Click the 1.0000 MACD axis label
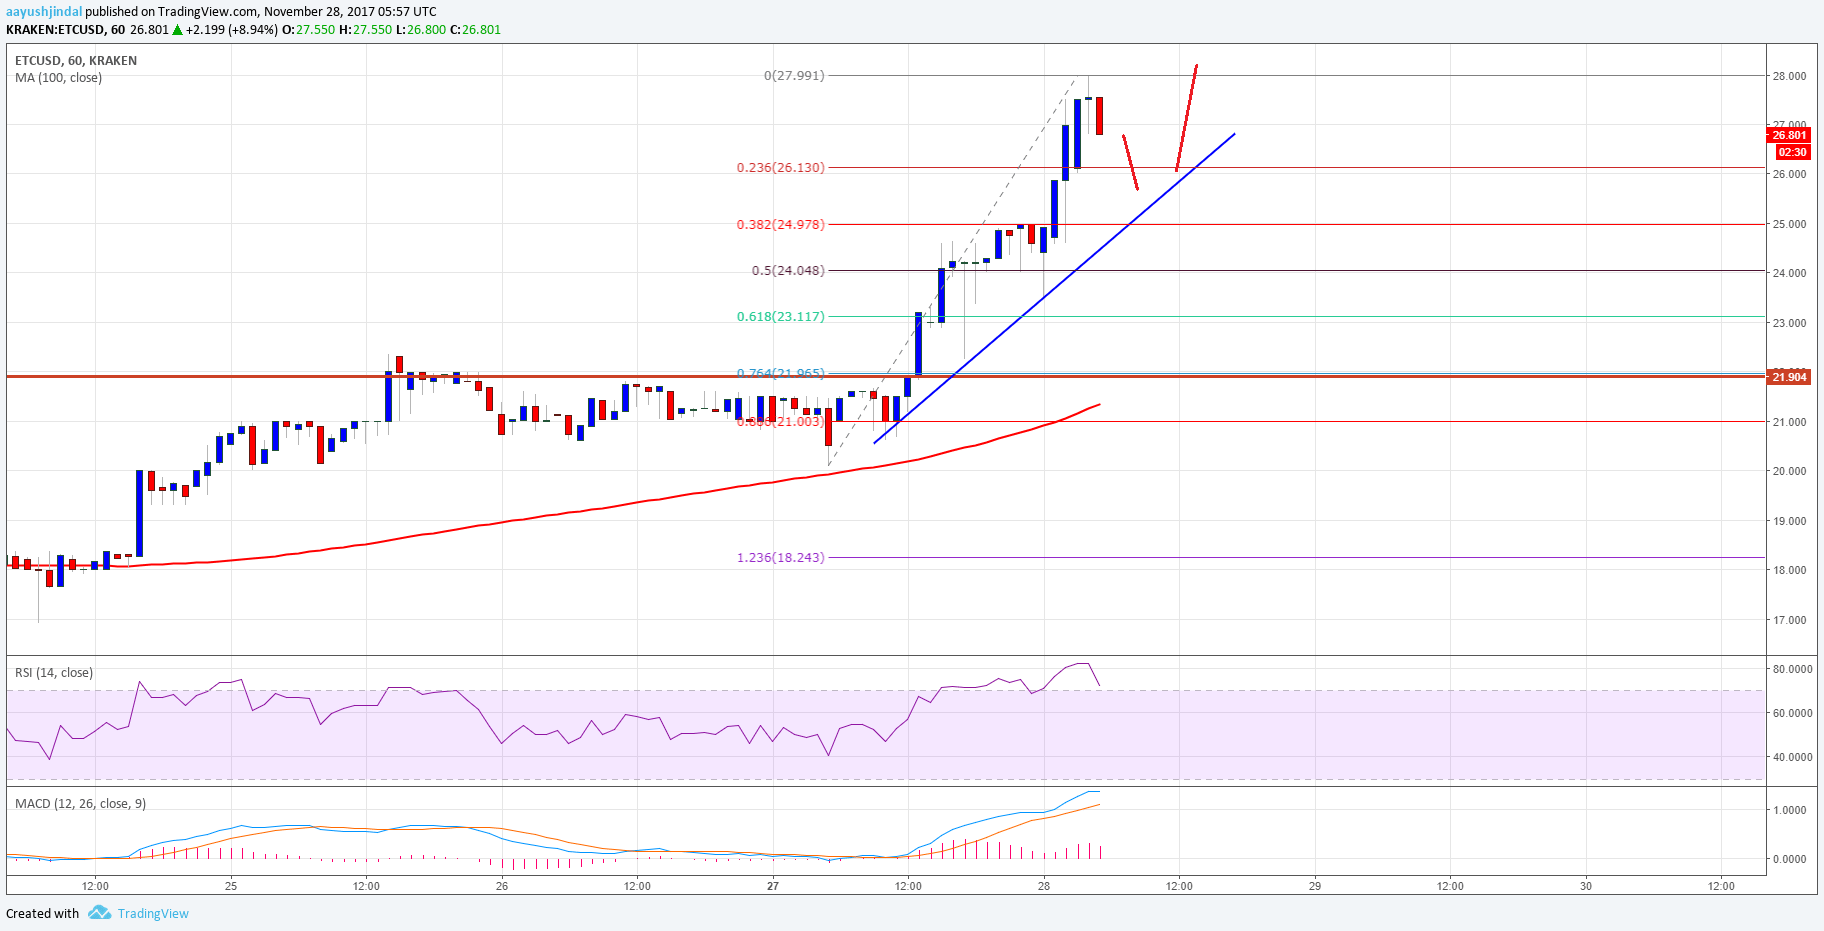 (1789, 810)
